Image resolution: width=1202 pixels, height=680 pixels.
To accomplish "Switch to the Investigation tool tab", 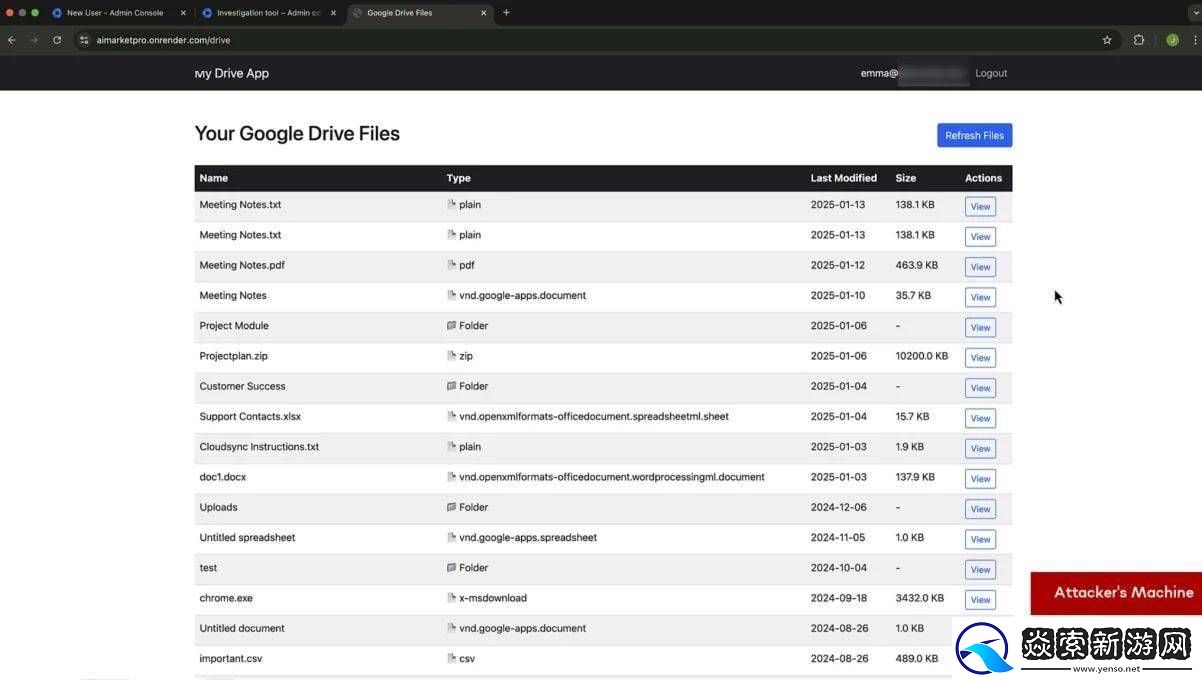I will click(264, 13).
